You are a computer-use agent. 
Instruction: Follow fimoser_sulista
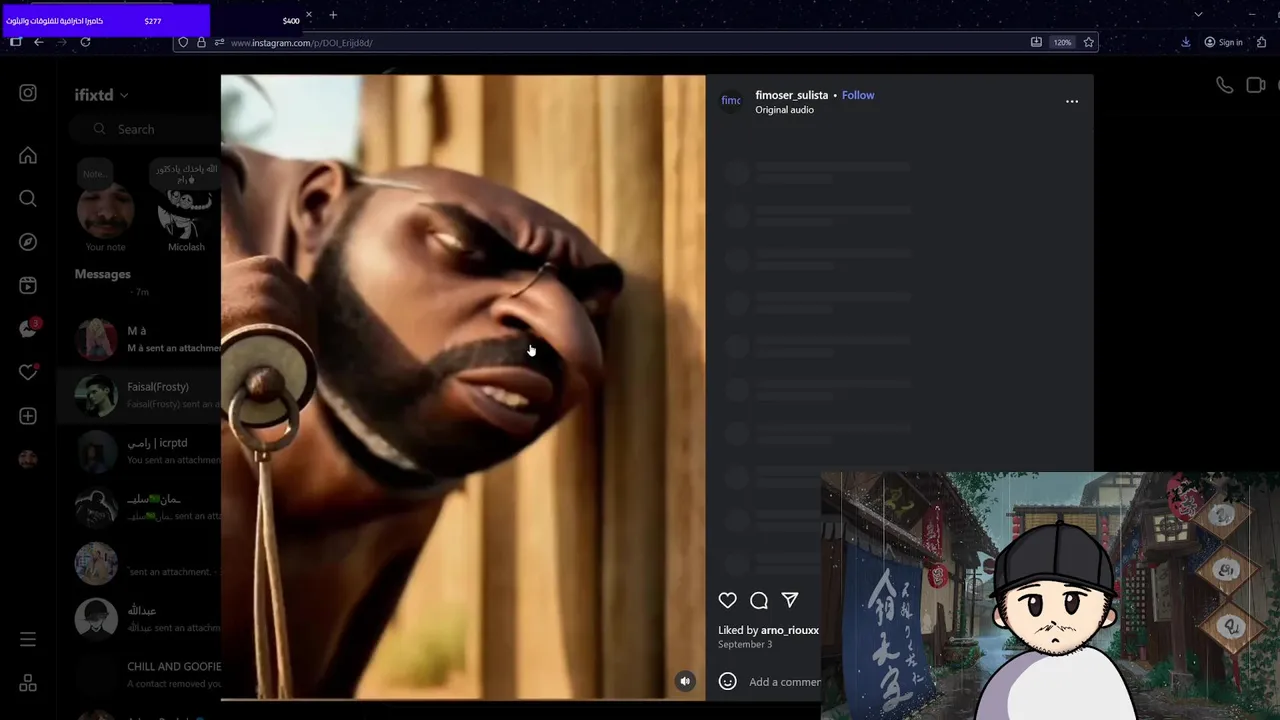click(x=858, y=95)
